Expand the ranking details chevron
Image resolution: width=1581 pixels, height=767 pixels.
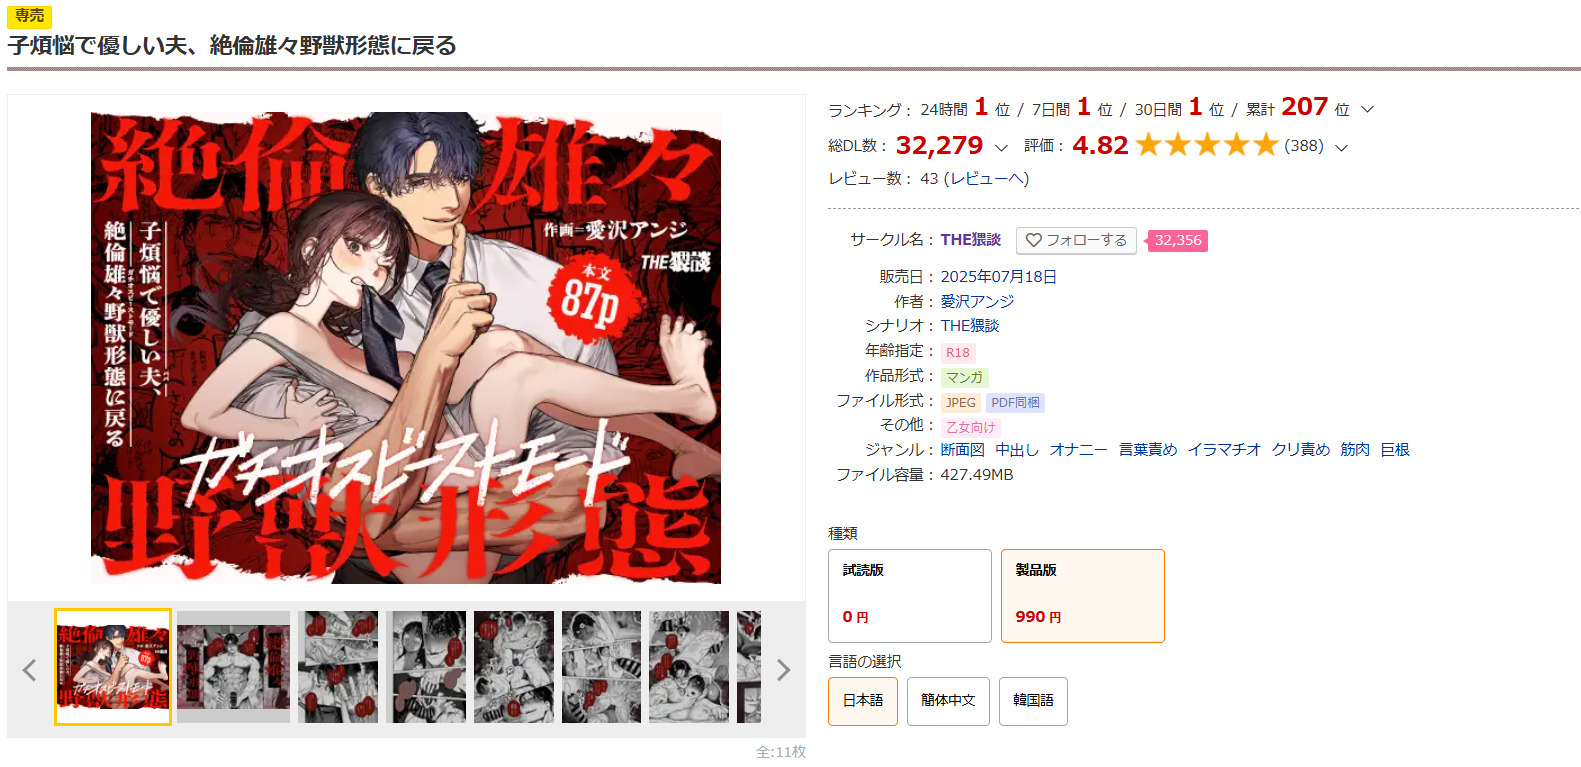coord(1367,109)
